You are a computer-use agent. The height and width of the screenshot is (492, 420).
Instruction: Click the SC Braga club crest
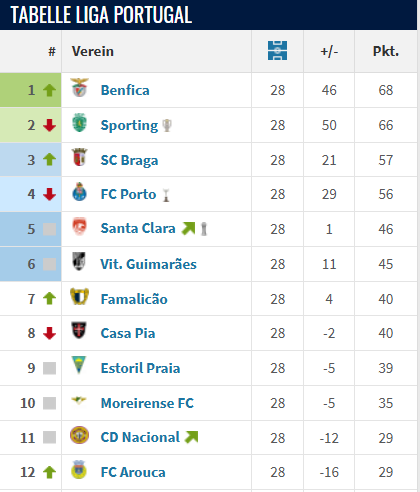point(79,157)
